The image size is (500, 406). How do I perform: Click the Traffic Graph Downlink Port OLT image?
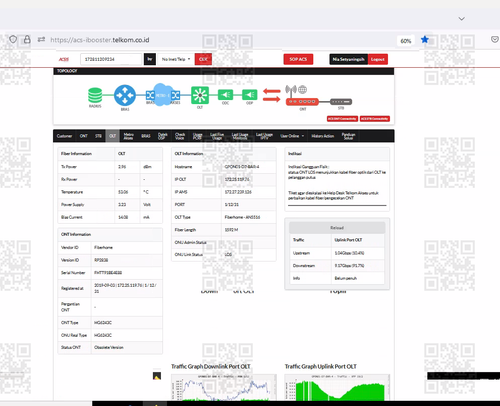pyautogui.click(x=224, y=387)
